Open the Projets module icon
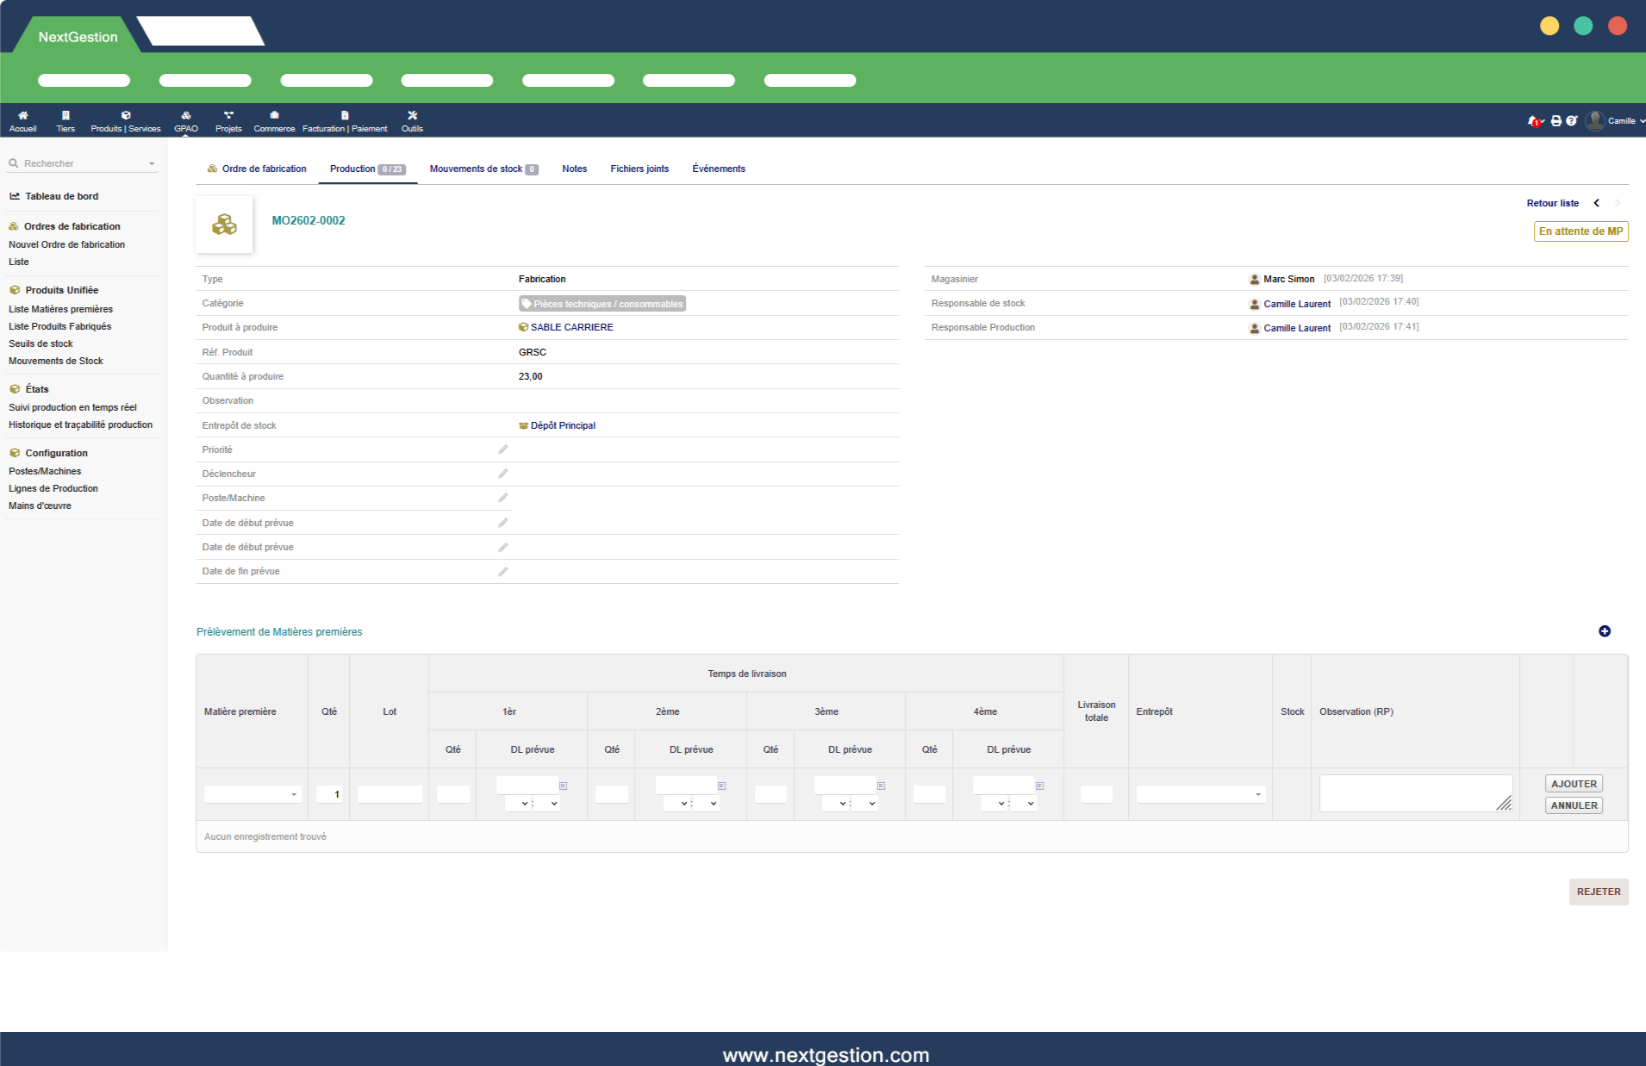Screen dimensions: 1646x1066 click(x=228, y=121)
